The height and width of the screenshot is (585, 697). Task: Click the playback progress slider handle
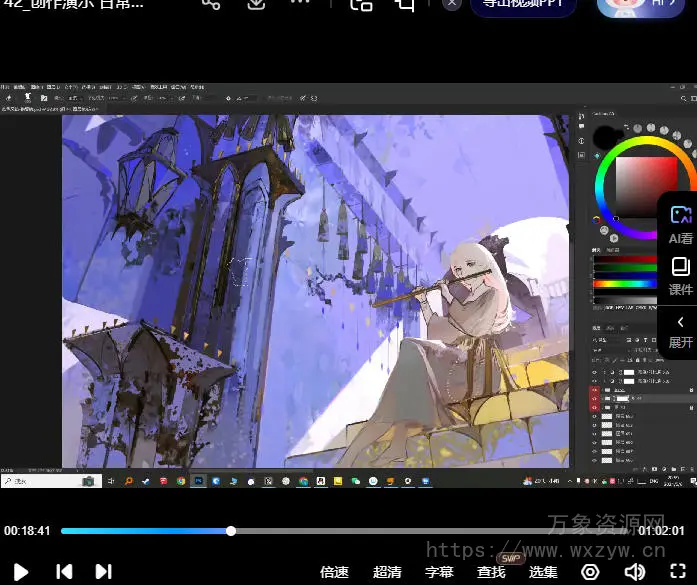[x=231, y=531]
